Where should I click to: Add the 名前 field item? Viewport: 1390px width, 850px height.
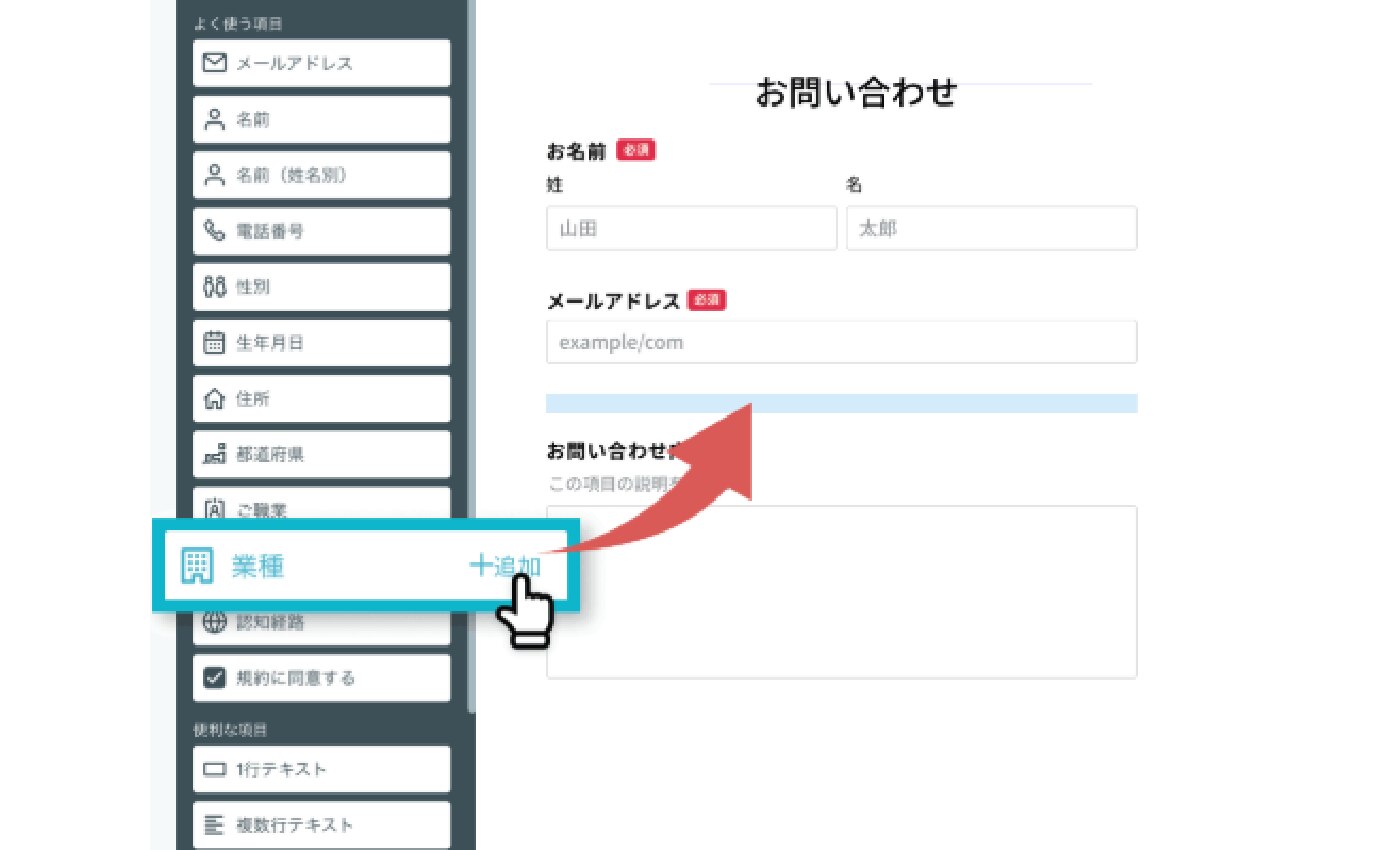pyautogui.click(x=321, y=120)
